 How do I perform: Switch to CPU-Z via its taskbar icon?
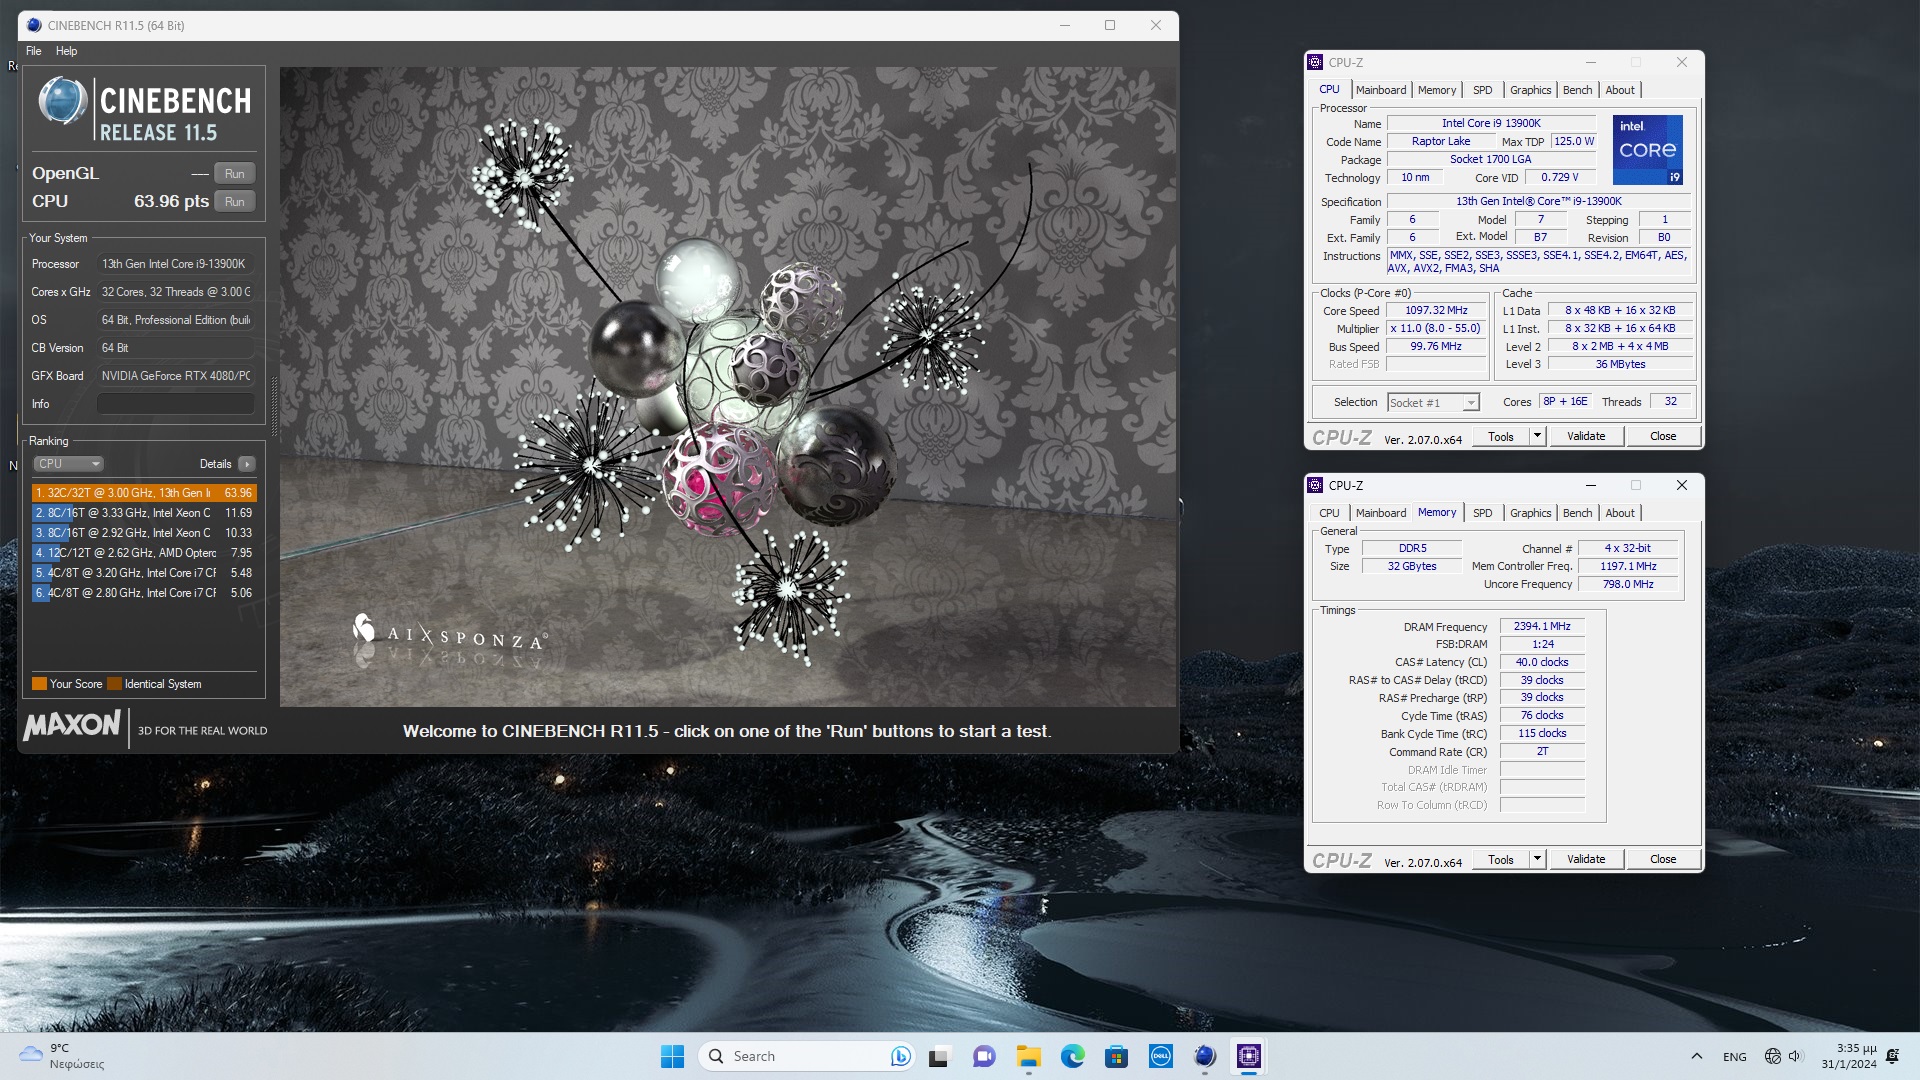pyautogui.click(x=1249, y=1056)
